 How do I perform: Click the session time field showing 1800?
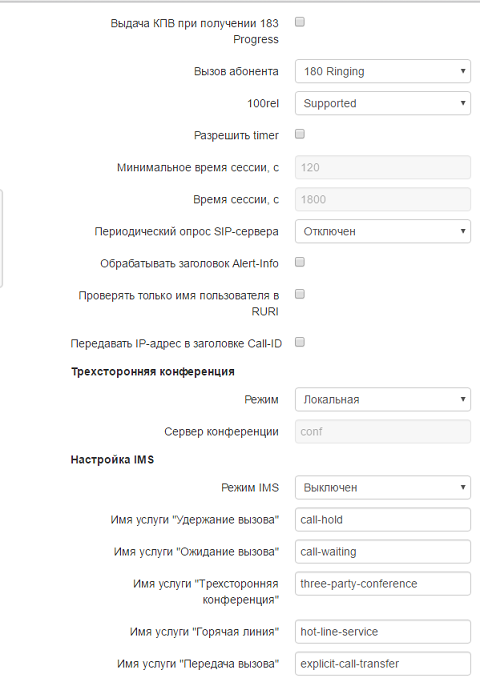[383, 200]
